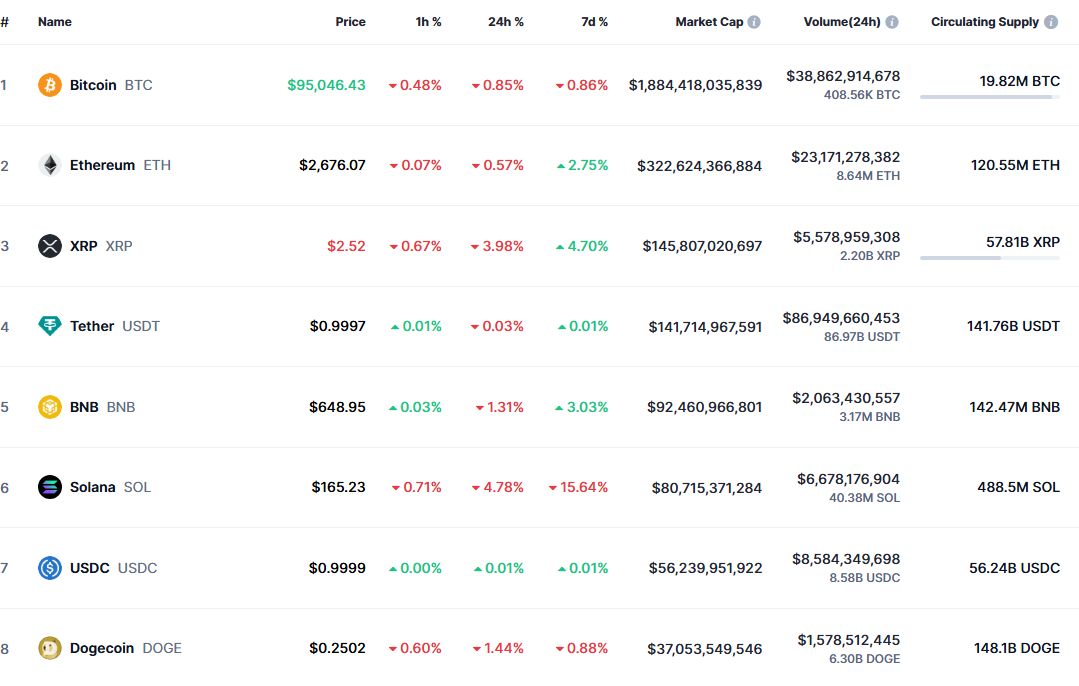Click the Bitcoin coin logo icon
The width and height of the screenshot is (1079, 686).
pyautogui.click(x=50, y=85)
